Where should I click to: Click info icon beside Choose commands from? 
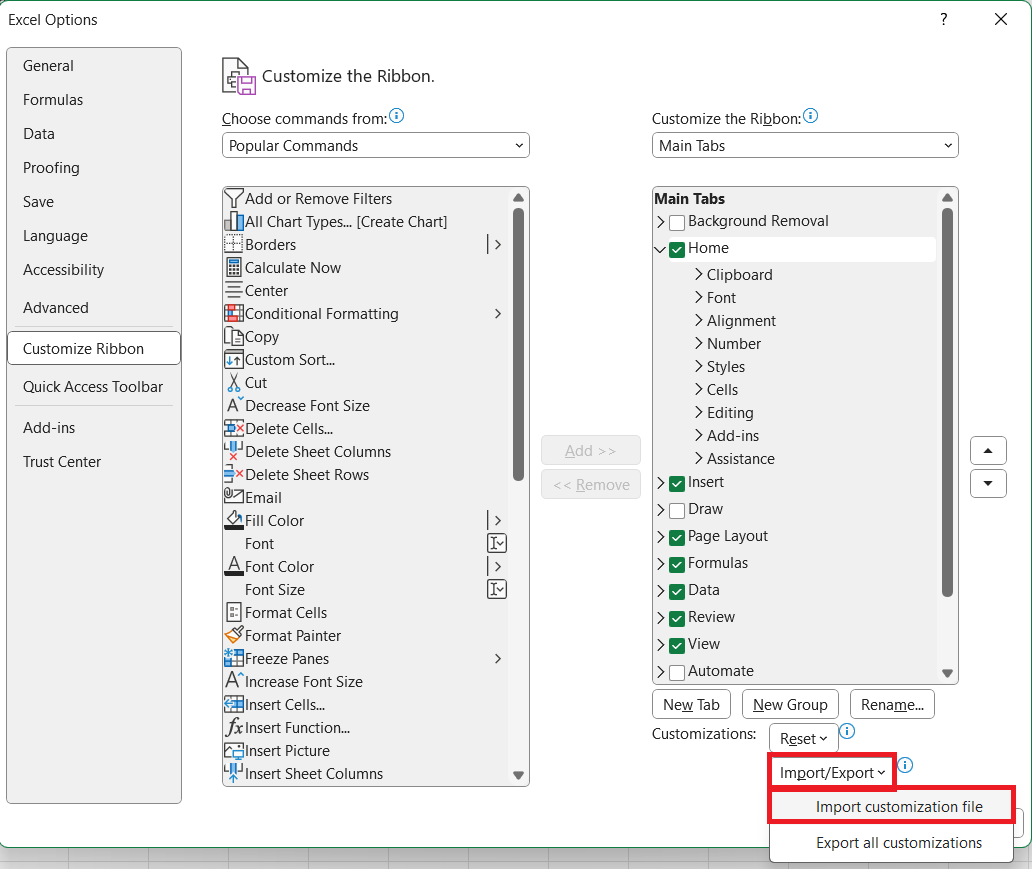click(x=396, y=117)
